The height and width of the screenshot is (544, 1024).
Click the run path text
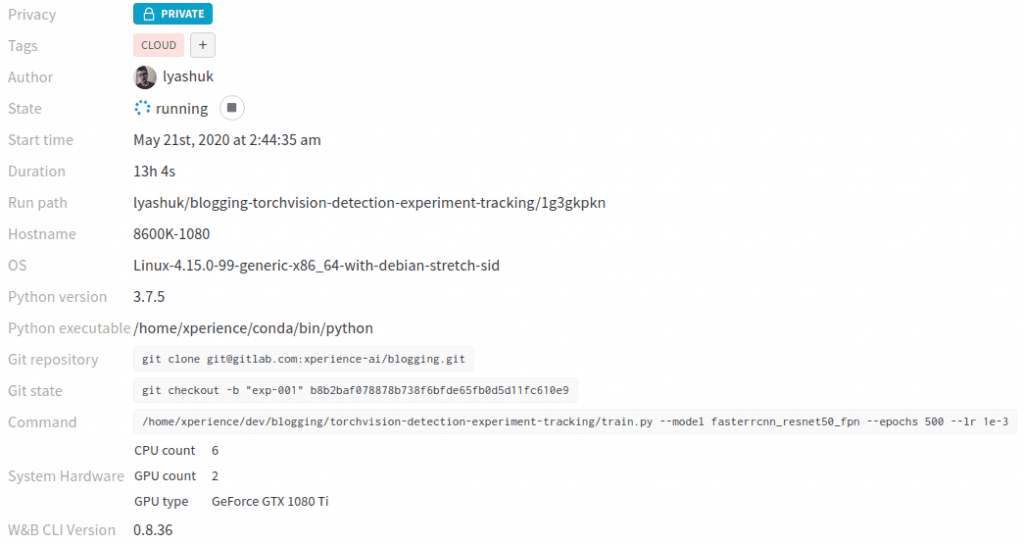369,203
